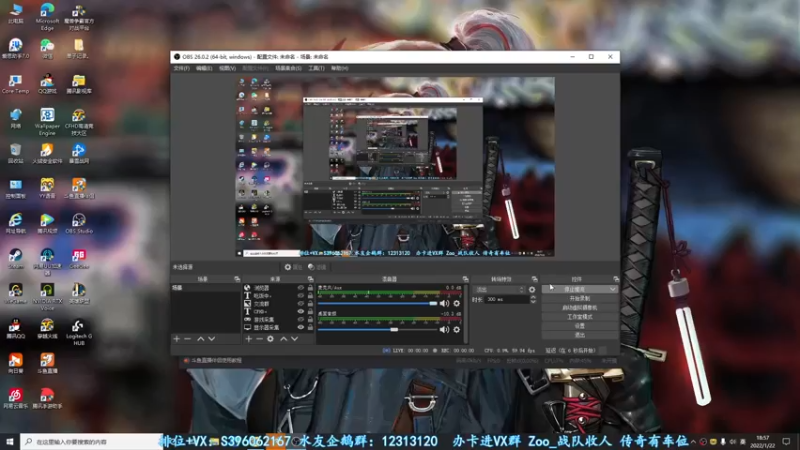Toggle visibility of the image source row
Screen dimensions: 800x450
point(301,304)
